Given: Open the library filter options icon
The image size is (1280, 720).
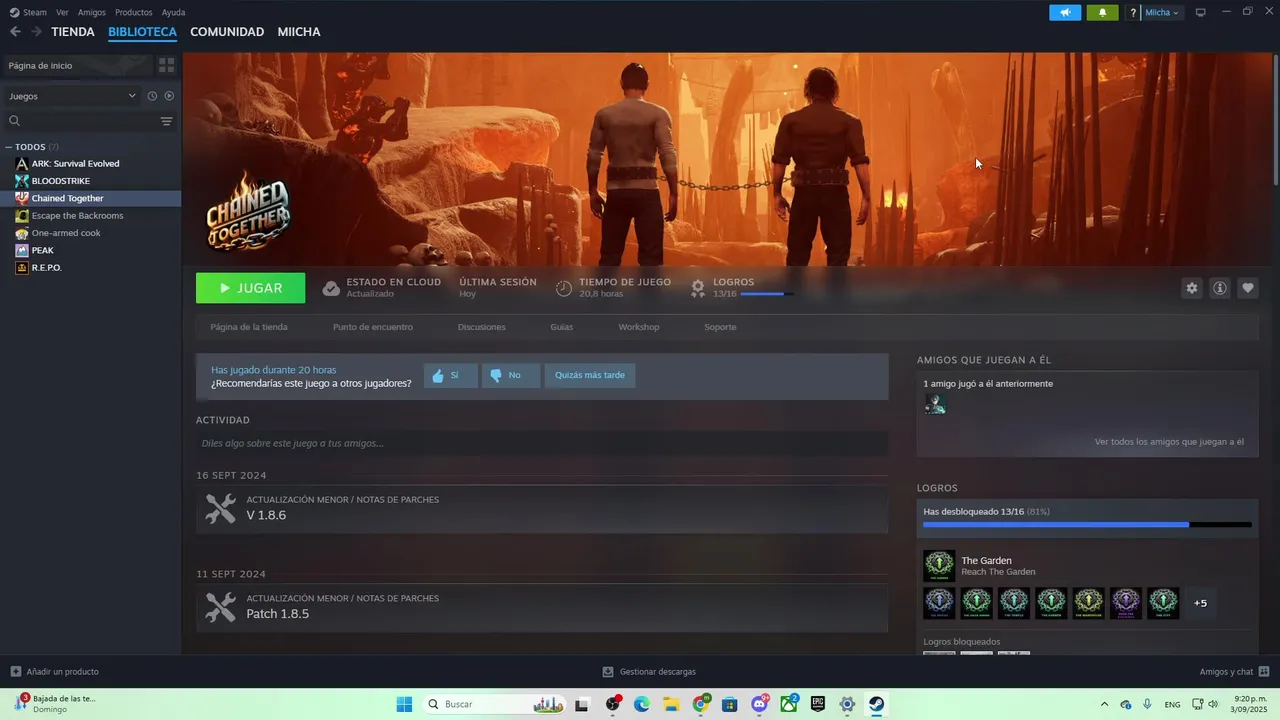Looking at the screenshot, I should [167, 121].
